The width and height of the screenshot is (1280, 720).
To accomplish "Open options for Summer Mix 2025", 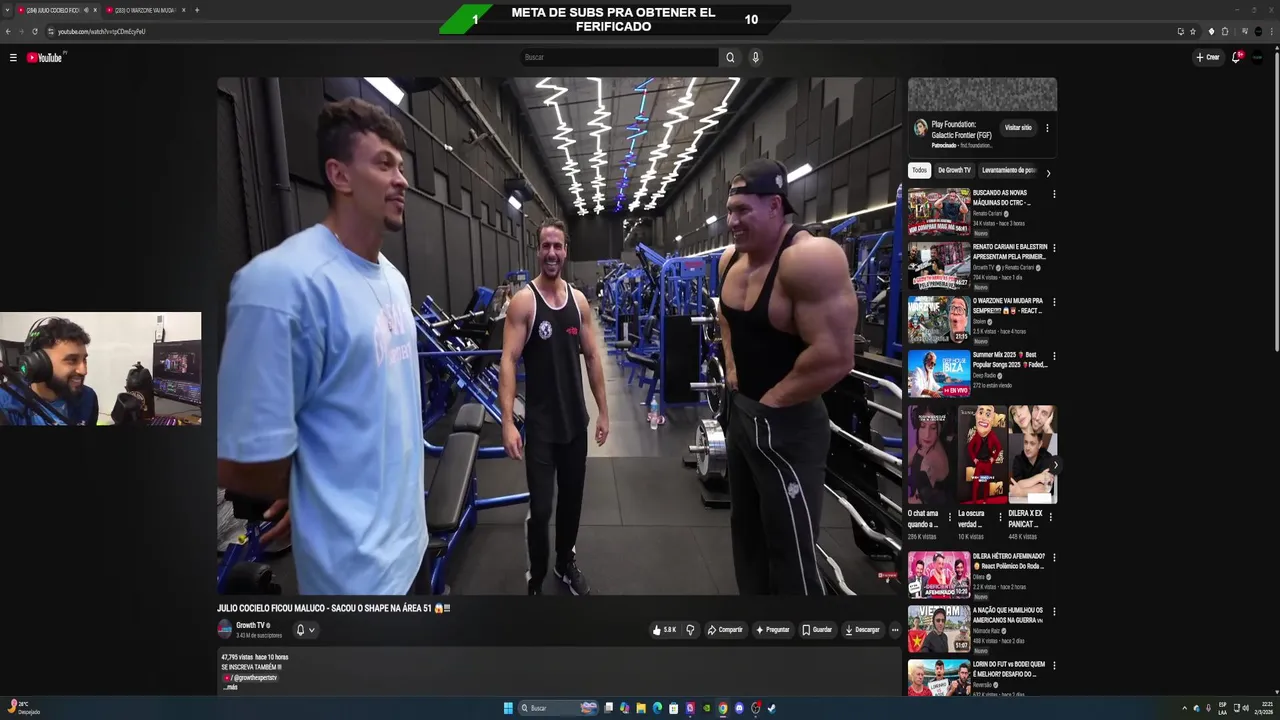I will tap(1054, 356).
